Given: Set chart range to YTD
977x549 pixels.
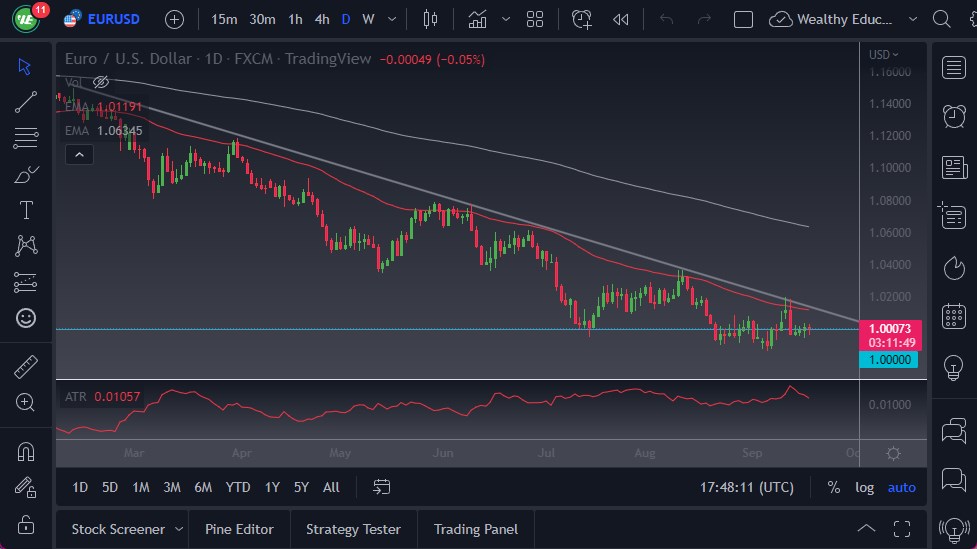Looking at the screenshot, I should point(238,487).
